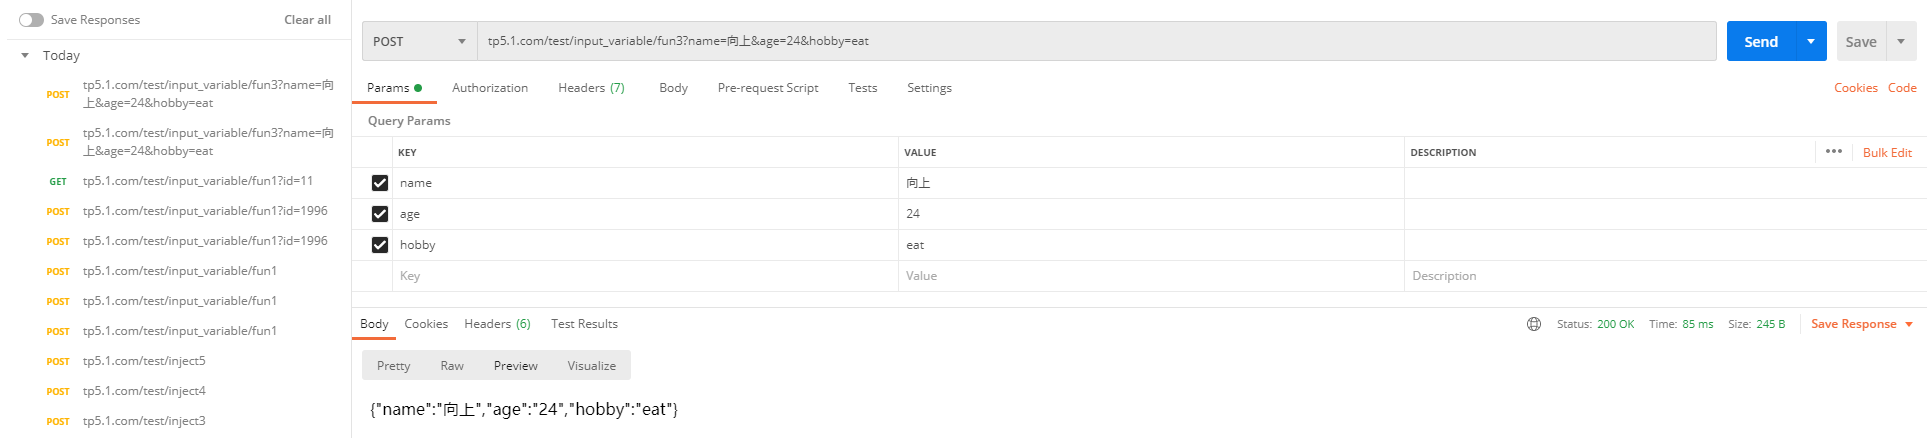Open the Cookies link
This screenshot has height=438, width=1927.
[x=1855, y=88]
